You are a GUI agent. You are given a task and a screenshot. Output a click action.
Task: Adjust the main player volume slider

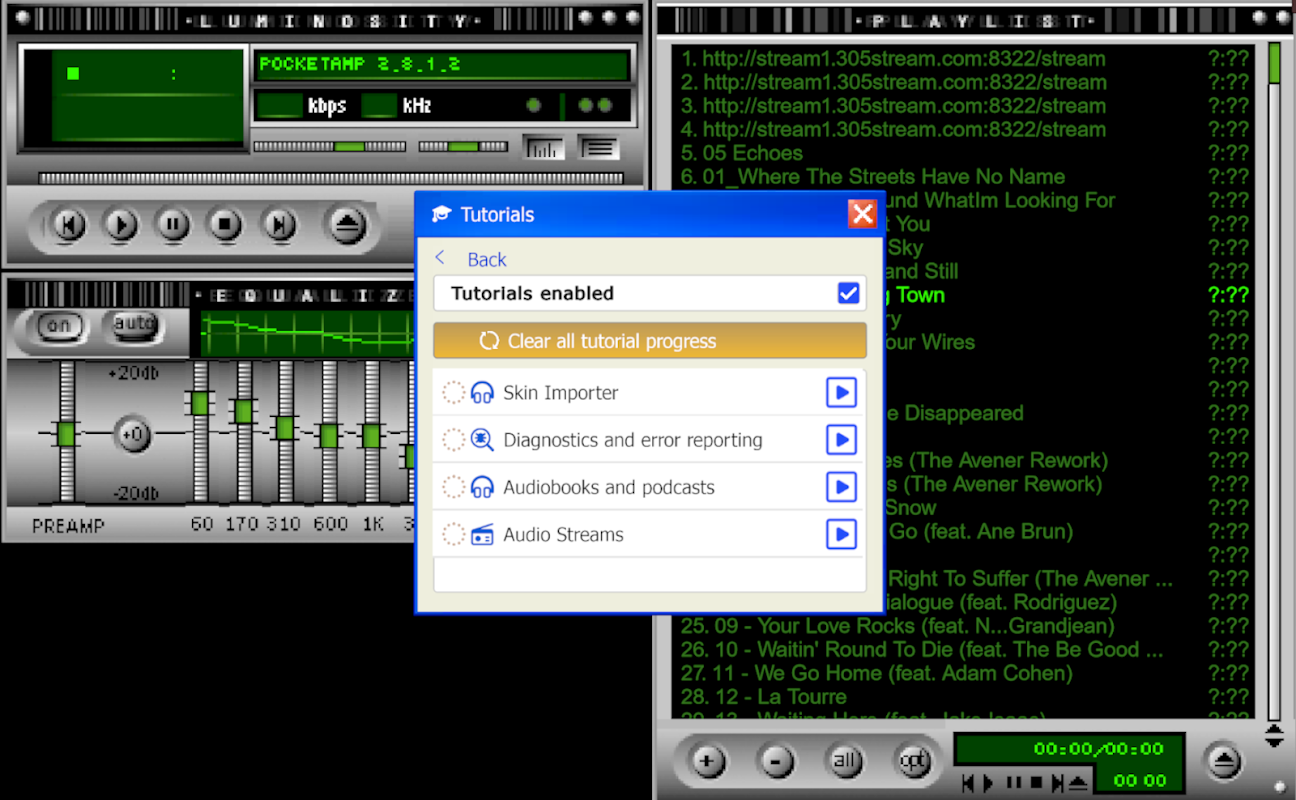click(329, 147)
